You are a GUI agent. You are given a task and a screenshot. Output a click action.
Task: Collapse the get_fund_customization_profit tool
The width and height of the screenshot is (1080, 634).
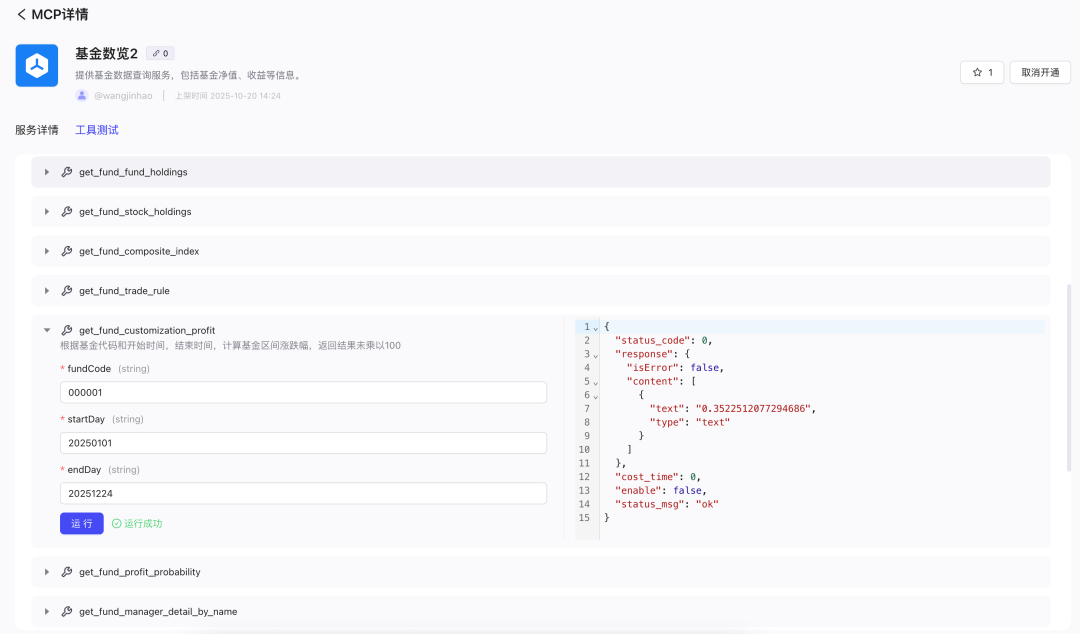click(x=47, y=330)
